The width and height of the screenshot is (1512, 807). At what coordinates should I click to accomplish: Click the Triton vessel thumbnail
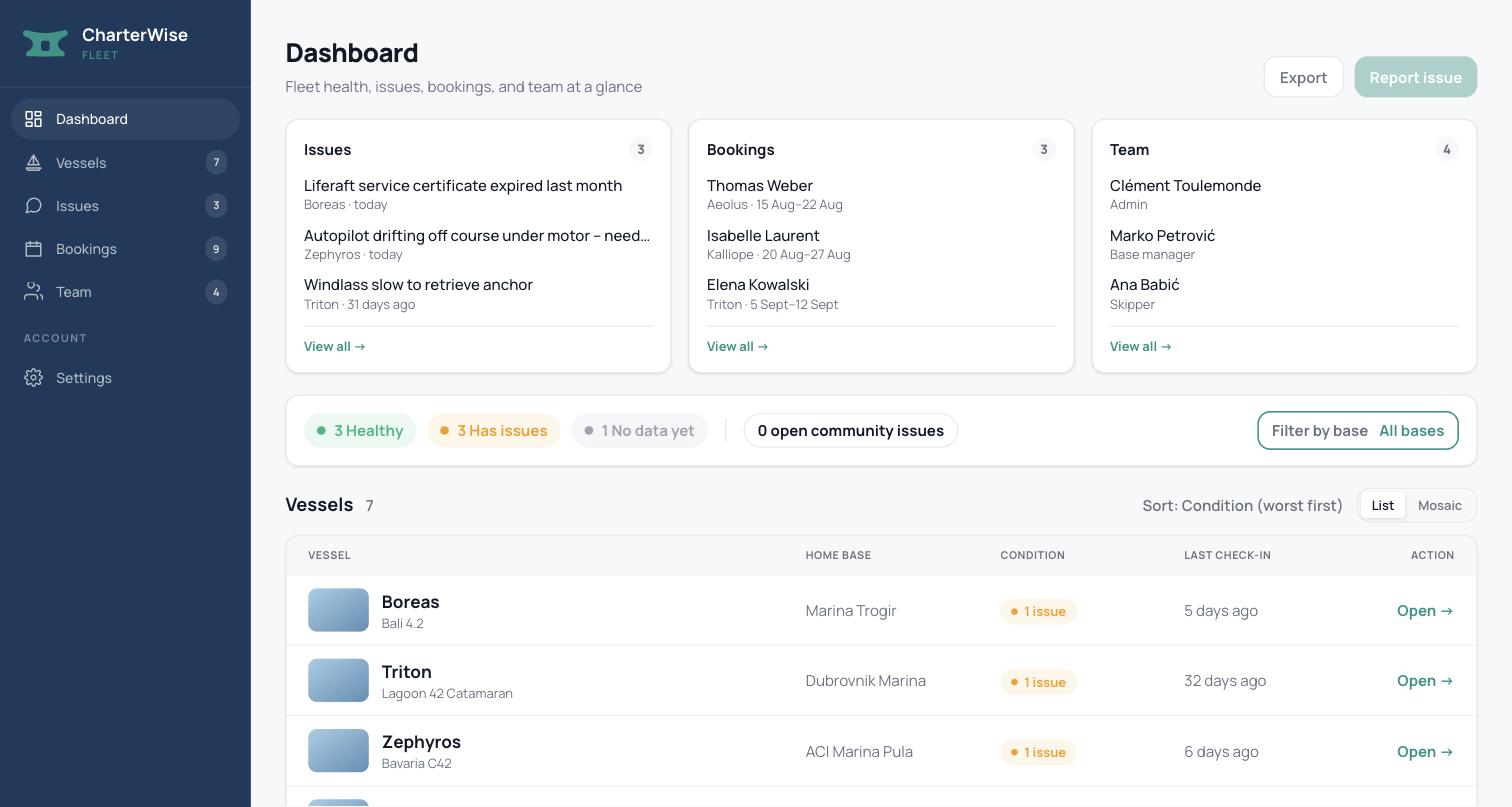(x=338, y=680)
